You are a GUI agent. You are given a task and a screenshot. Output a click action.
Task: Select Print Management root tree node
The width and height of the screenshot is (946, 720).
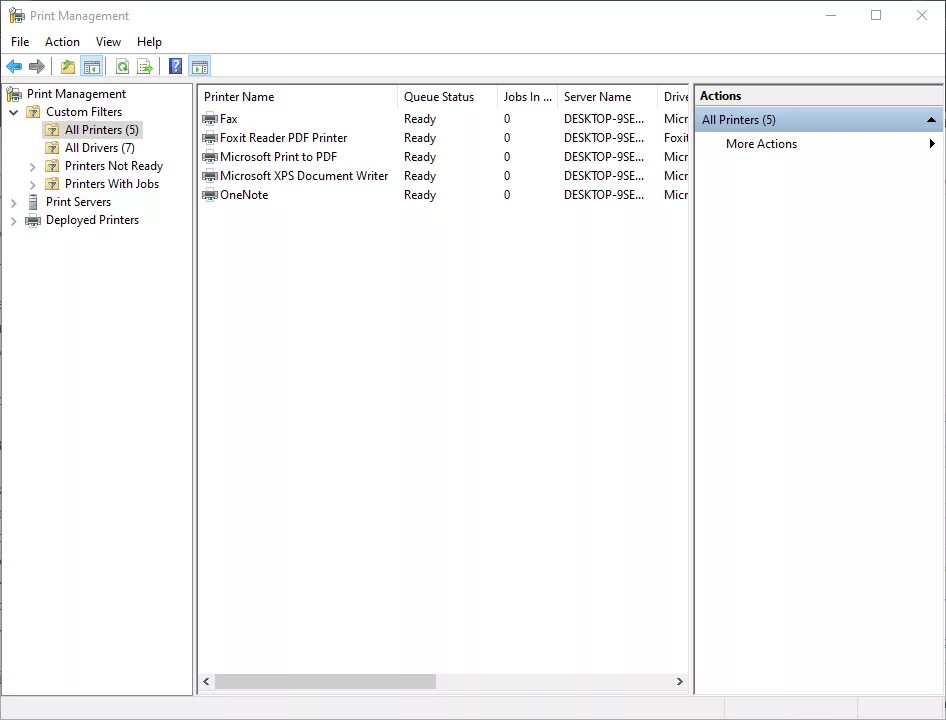pos(77,94)
